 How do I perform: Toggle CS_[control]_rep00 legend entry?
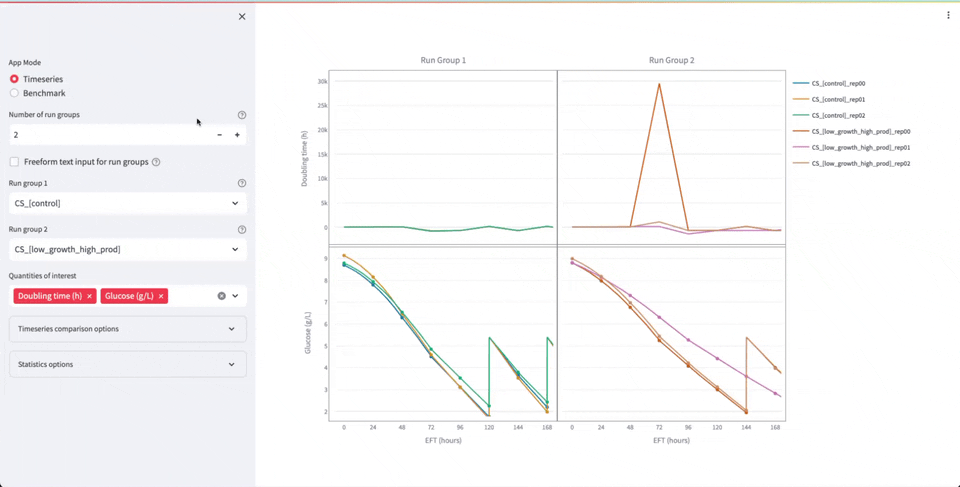(x=829, y=83)
